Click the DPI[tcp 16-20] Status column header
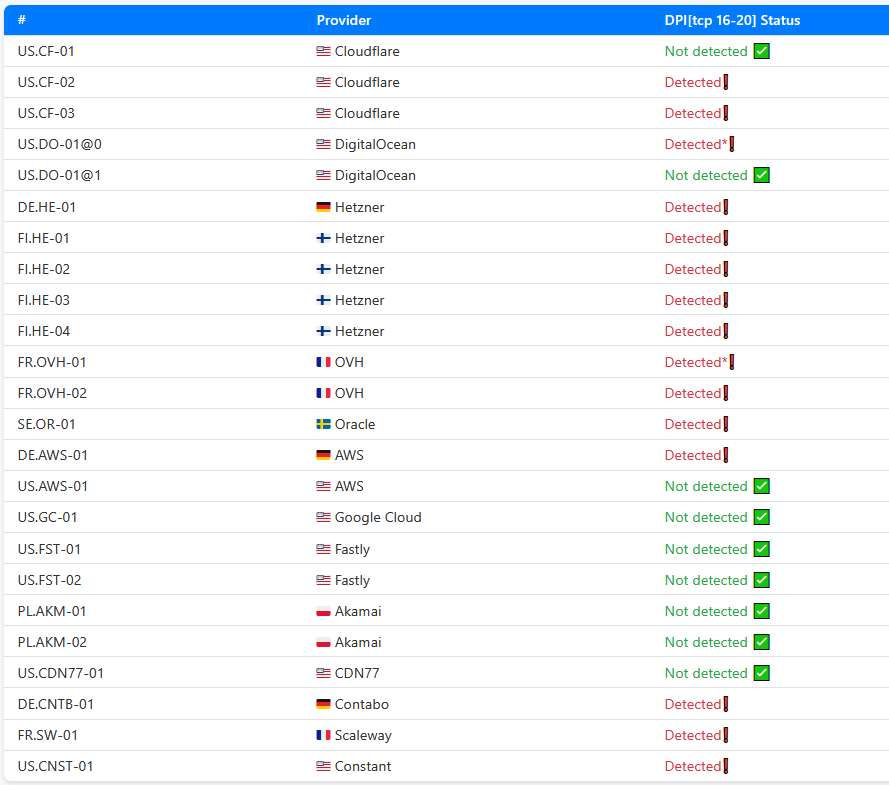Screen dimensions: 889x785 coord(732,20)
